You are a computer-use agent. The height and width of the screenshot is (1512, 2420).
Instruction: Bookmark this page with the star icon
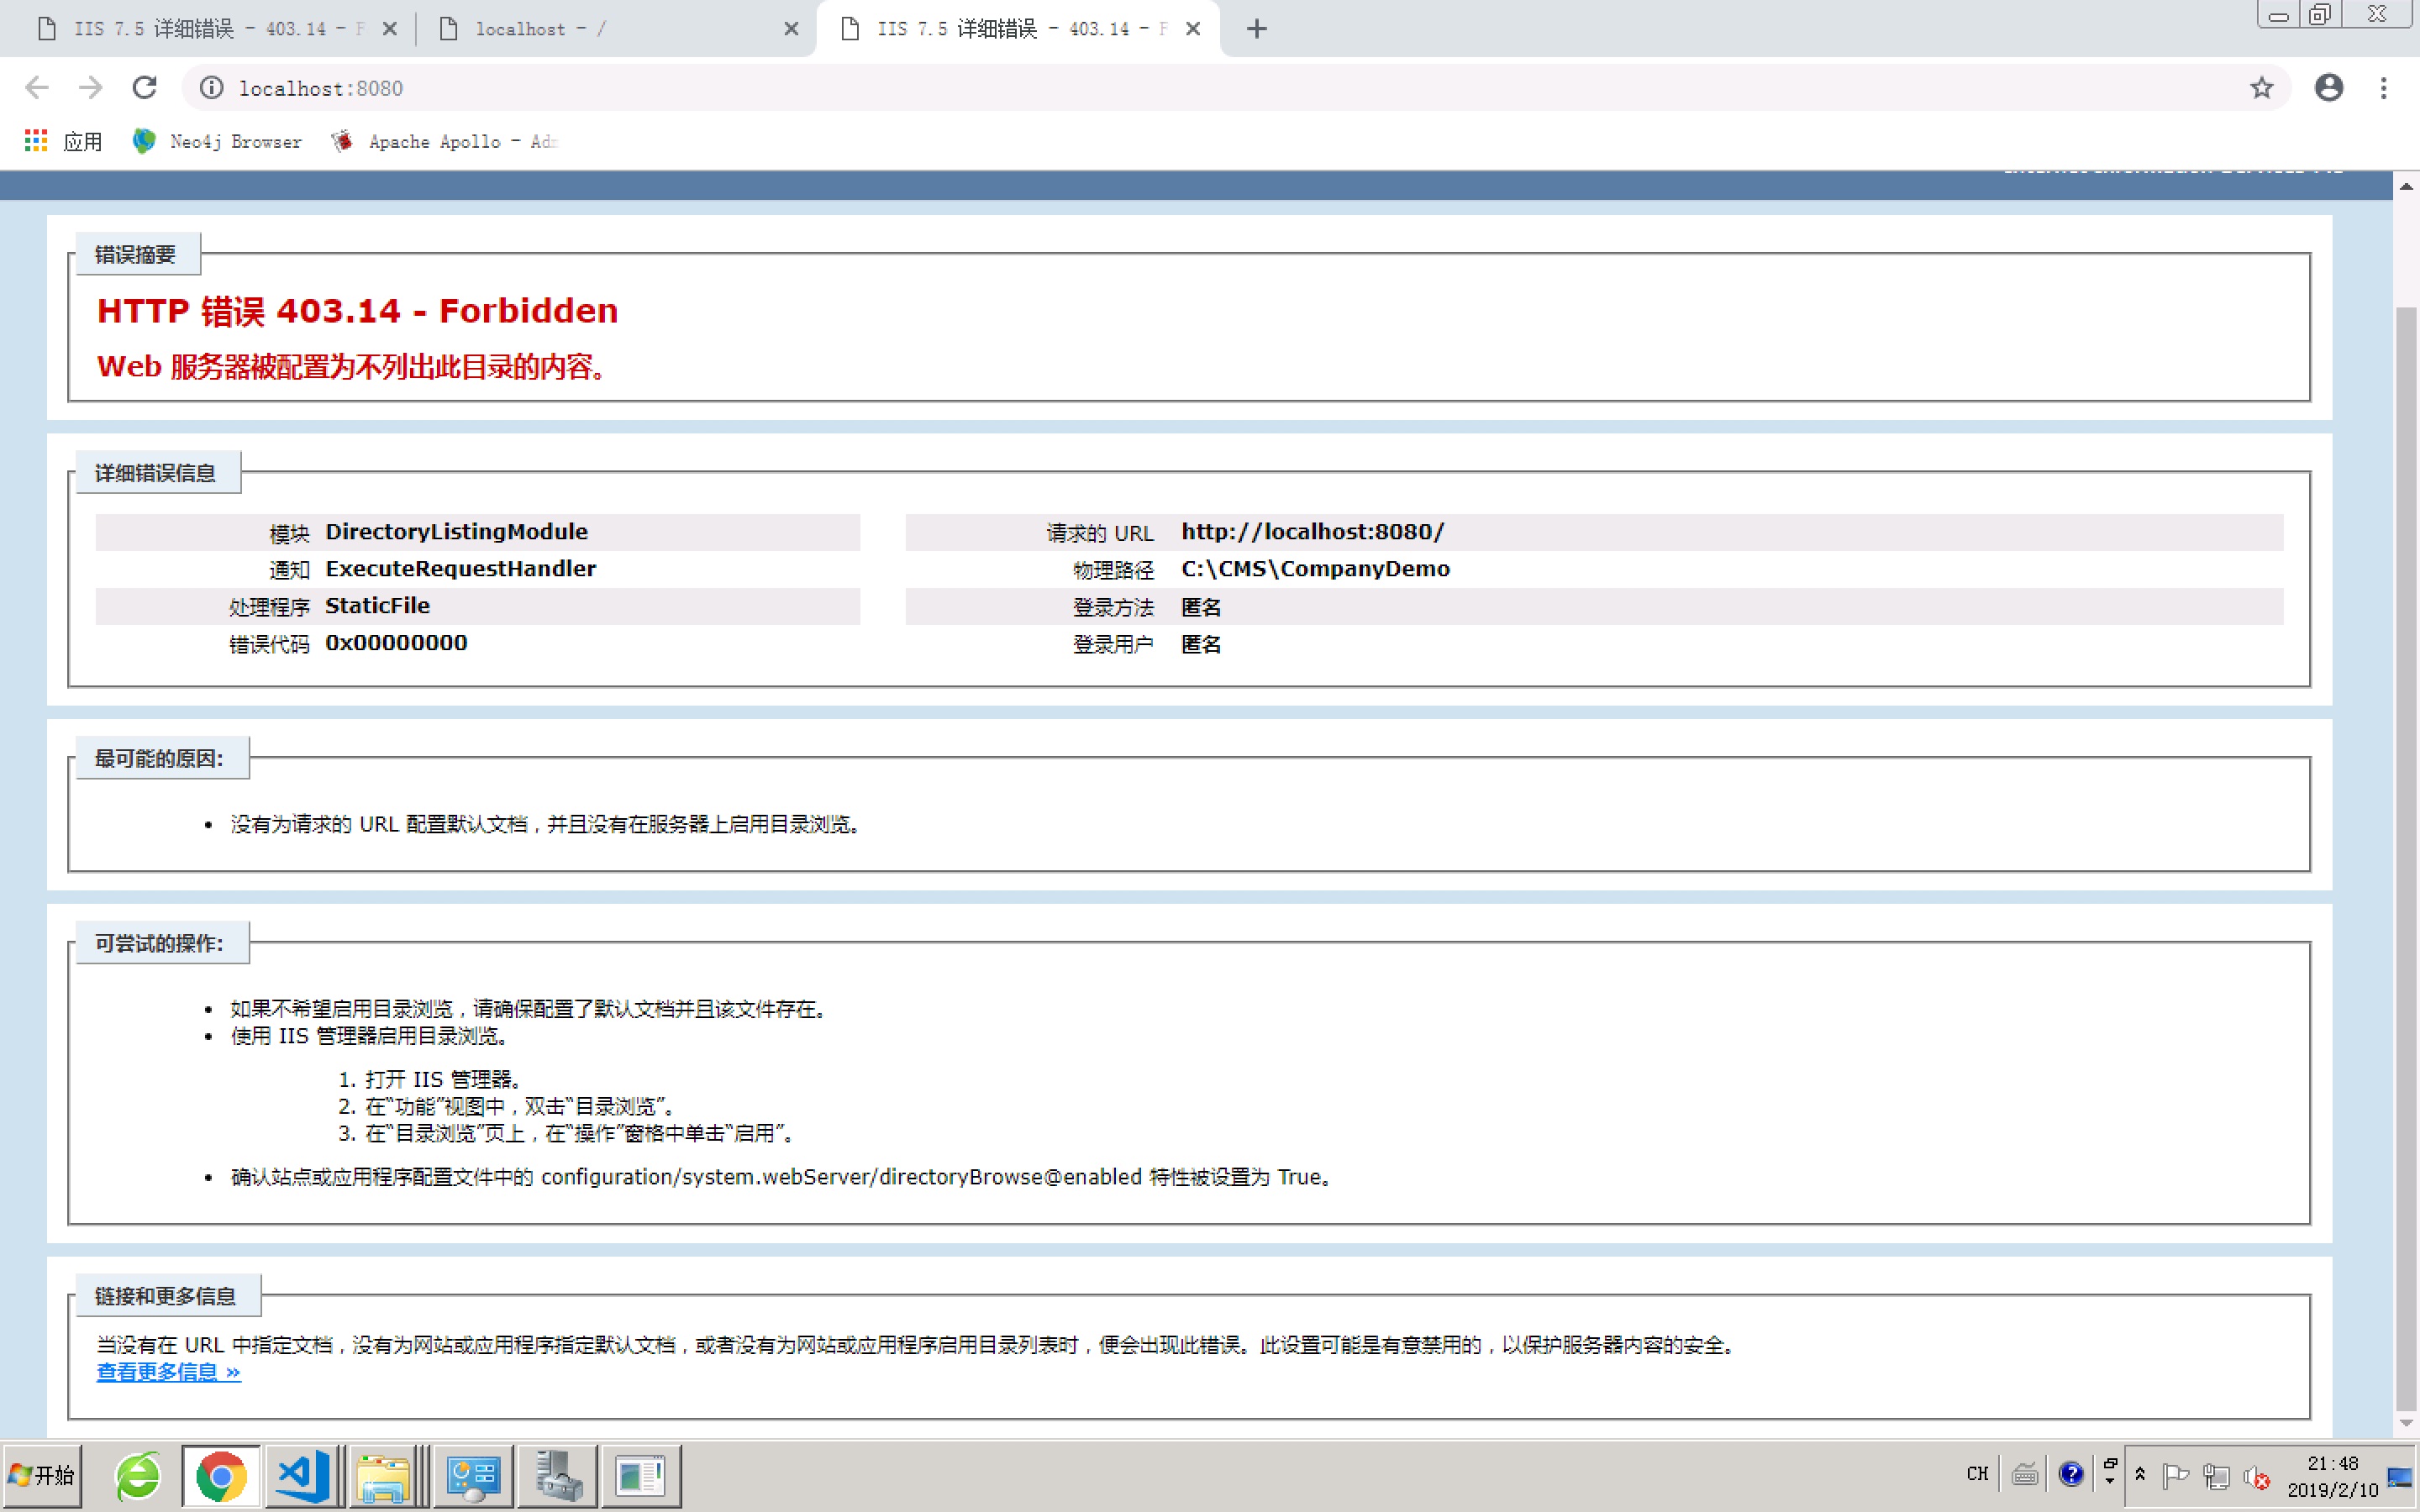click(2262, 88)
